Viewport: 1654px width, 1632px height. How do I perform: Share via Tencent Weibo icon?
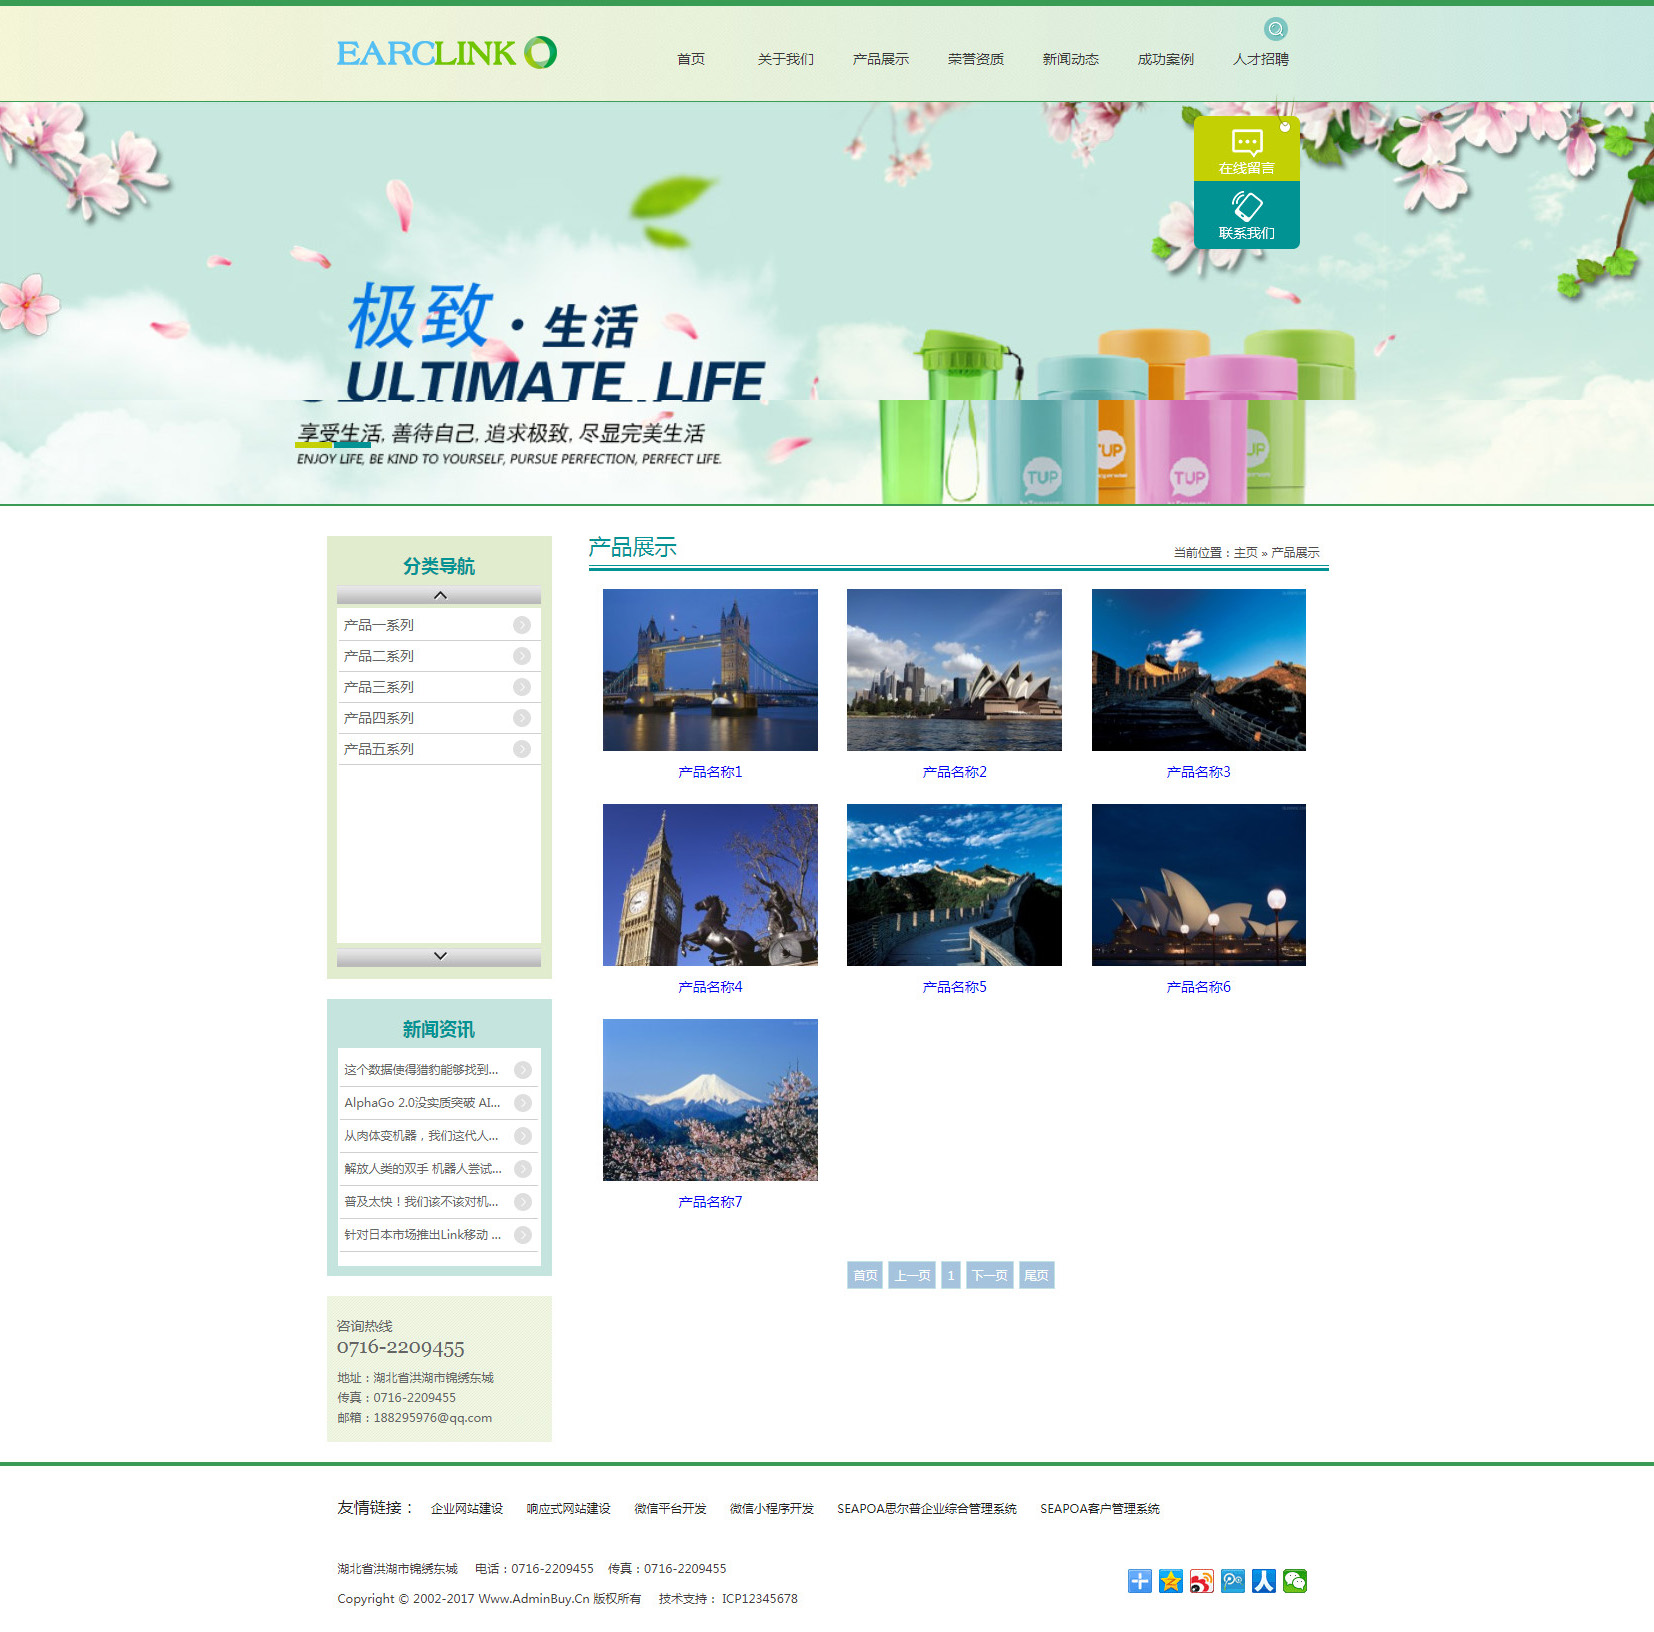1233,1581
